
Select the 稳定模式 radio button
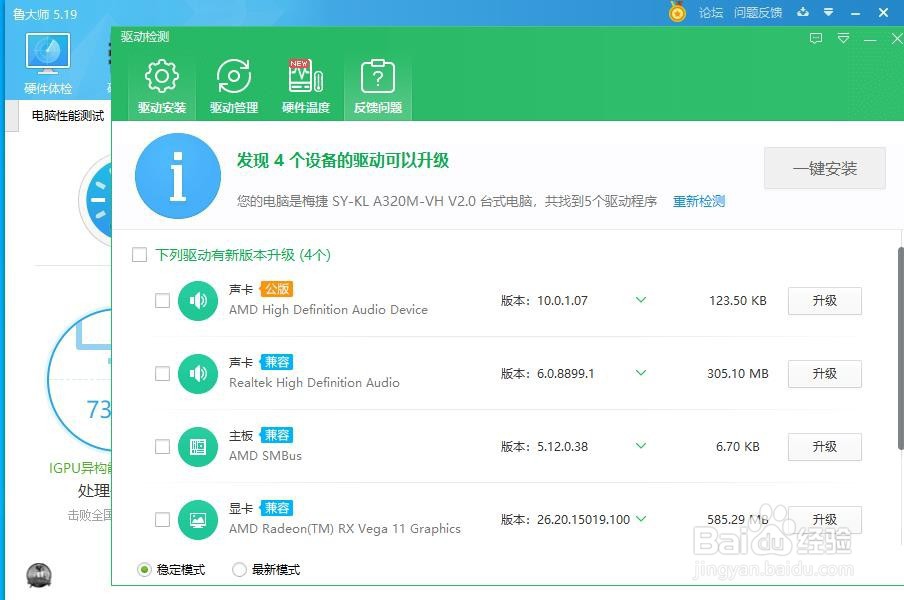(x=144, y=569)
